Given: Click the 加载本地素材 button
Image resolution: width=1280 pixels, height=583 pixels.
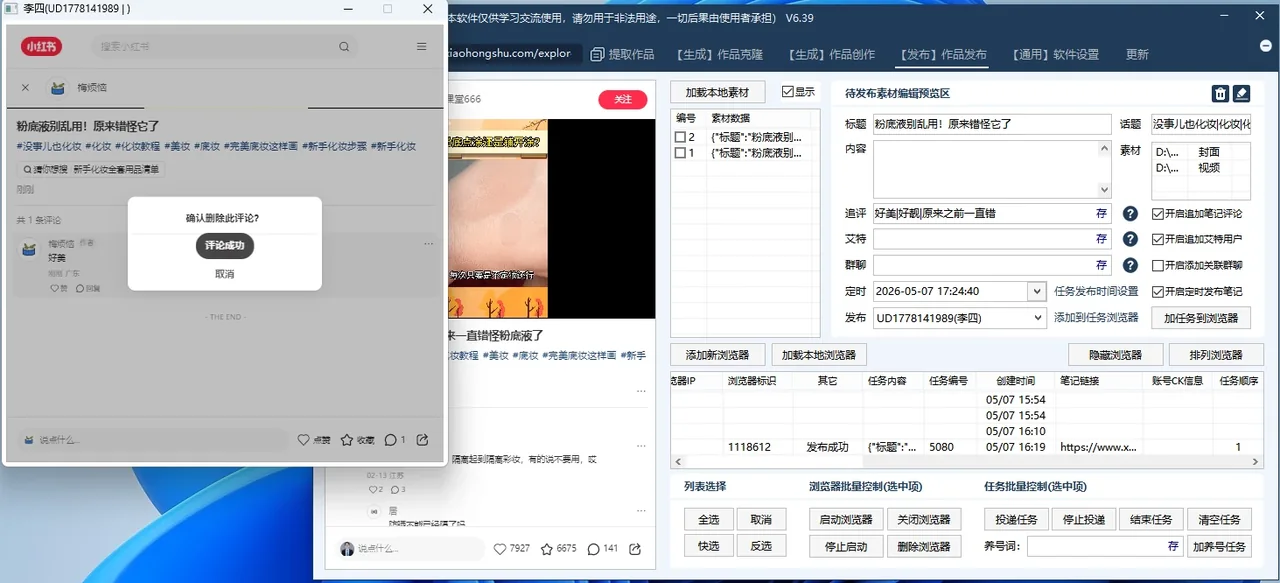Looking at the screenshot, I should 717,92.
